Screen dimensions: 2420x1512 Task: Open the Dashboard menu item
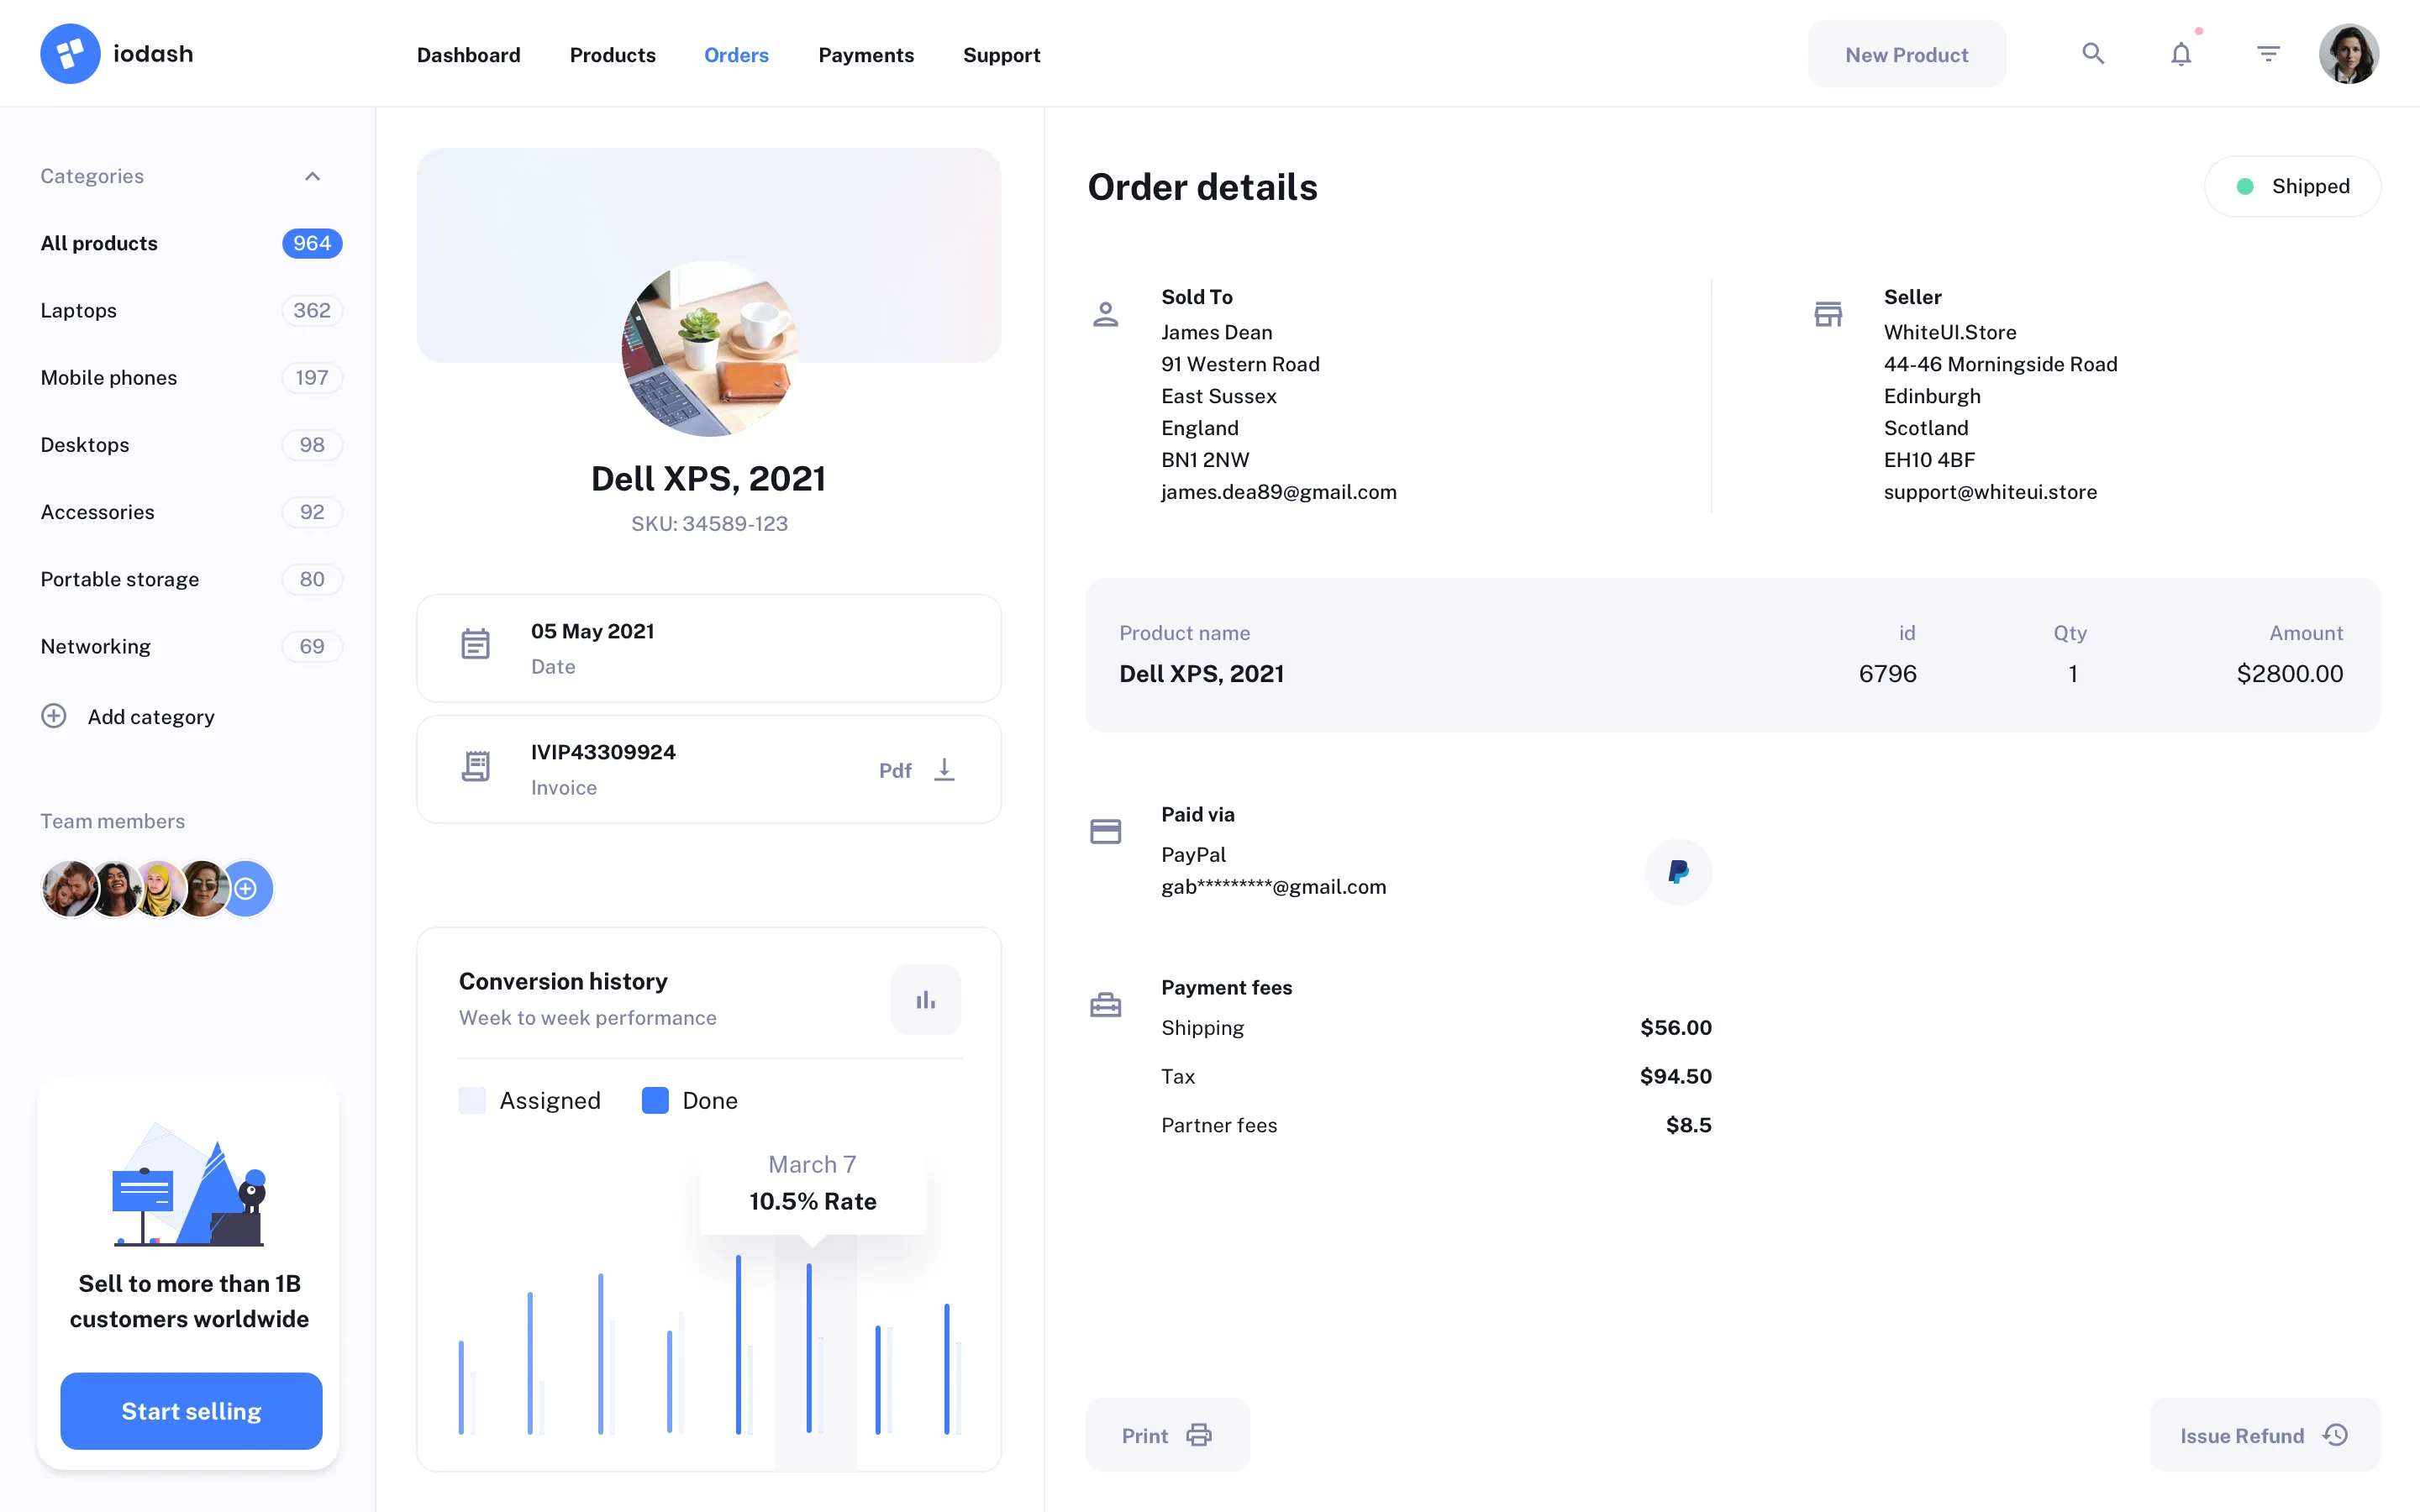click(468, 55)
